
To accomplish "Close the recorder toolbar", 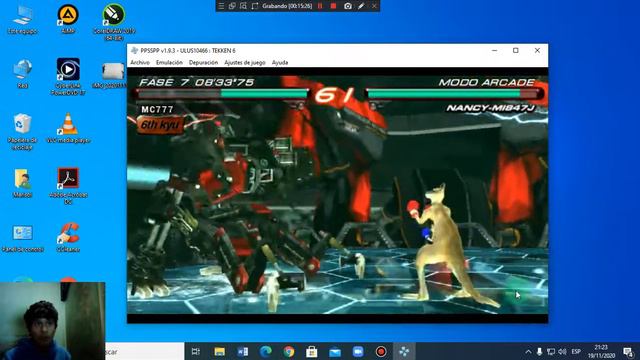I will 374,6.
